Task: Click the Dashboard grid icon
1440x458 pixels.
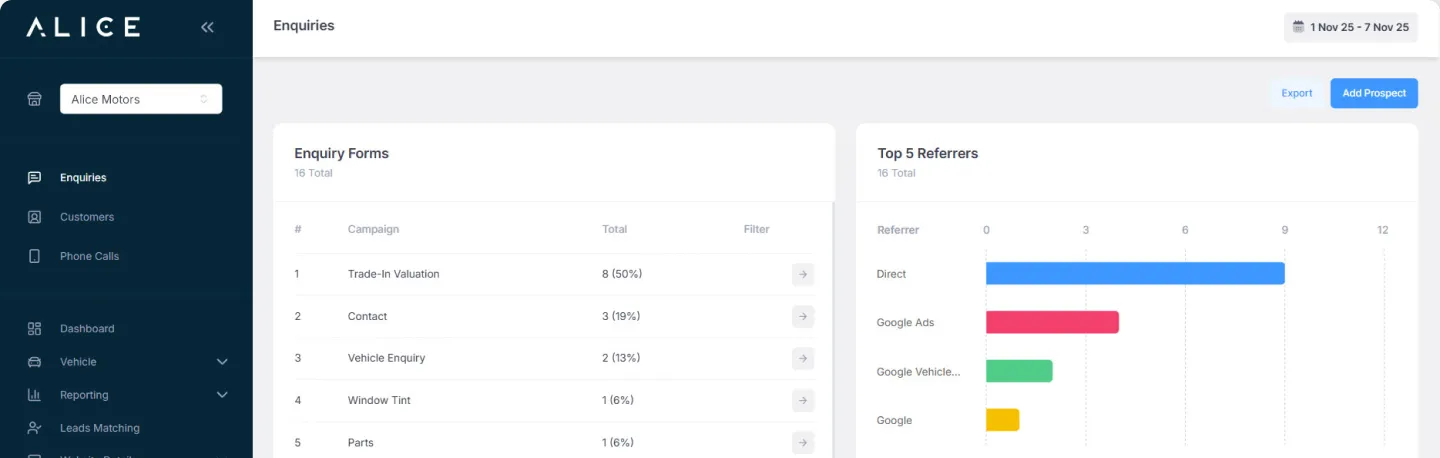Action: point(34,329)
